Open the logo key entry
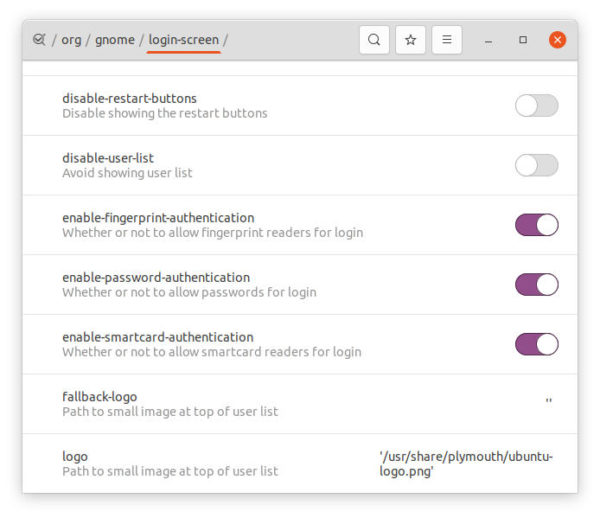The image size is (600, 518). coord(300,464)
